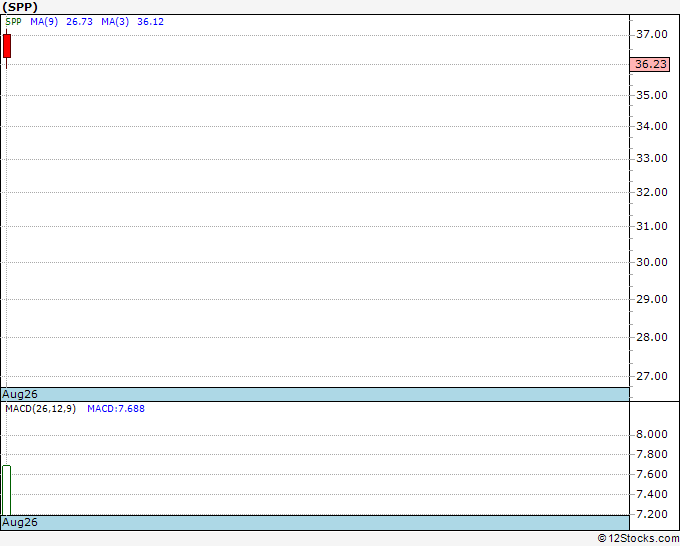Click the 28.00 price axis label

tap(652, 337)
